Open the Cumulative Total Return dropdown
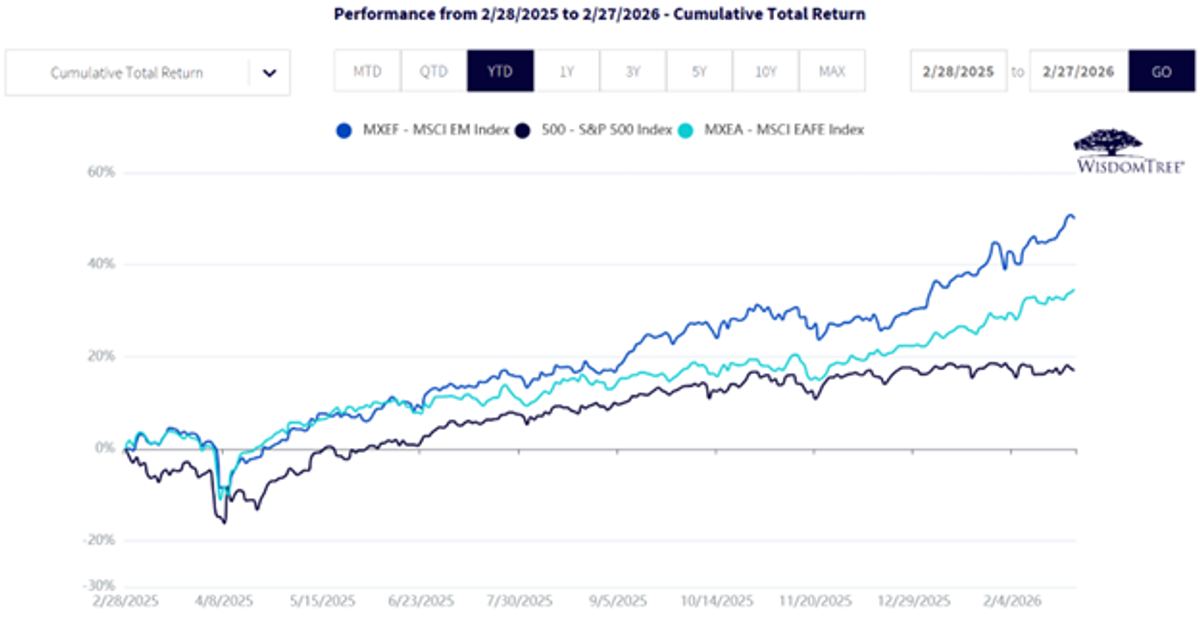This screenshot has height=619, width=1200. point(147,72)
